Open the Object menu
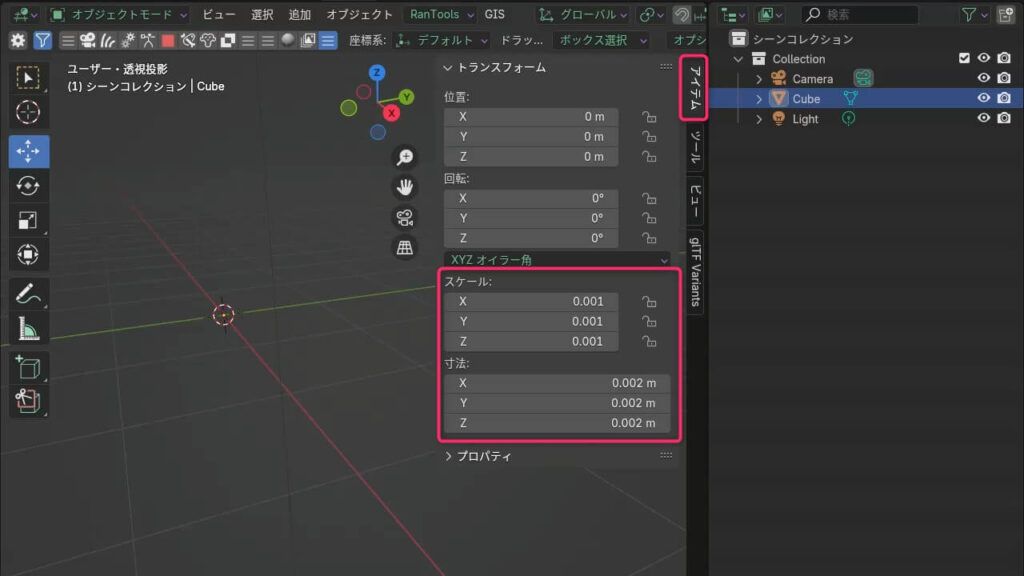 [x=359, y=14]
